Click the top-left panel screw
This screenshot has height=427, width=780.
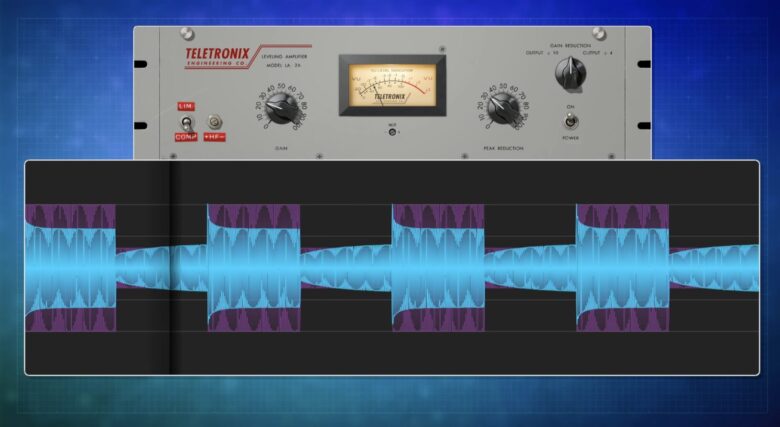(x=186, y=35)
